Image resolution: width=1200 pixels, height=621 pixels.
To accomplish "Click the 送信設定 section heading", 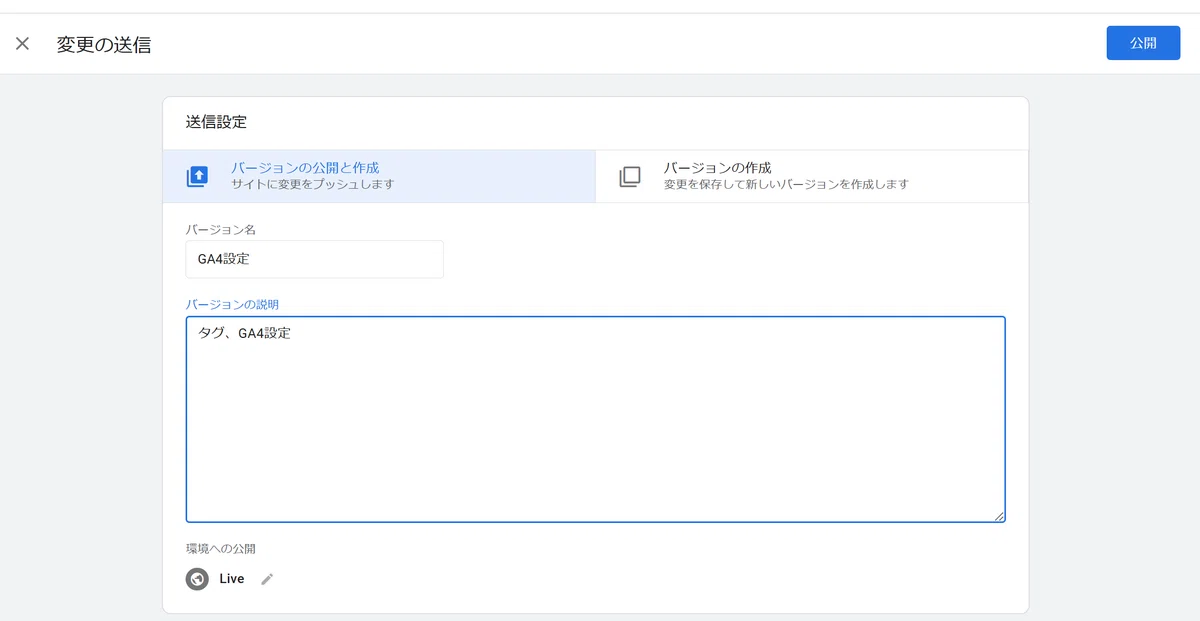I will click(x=216, y=122).
